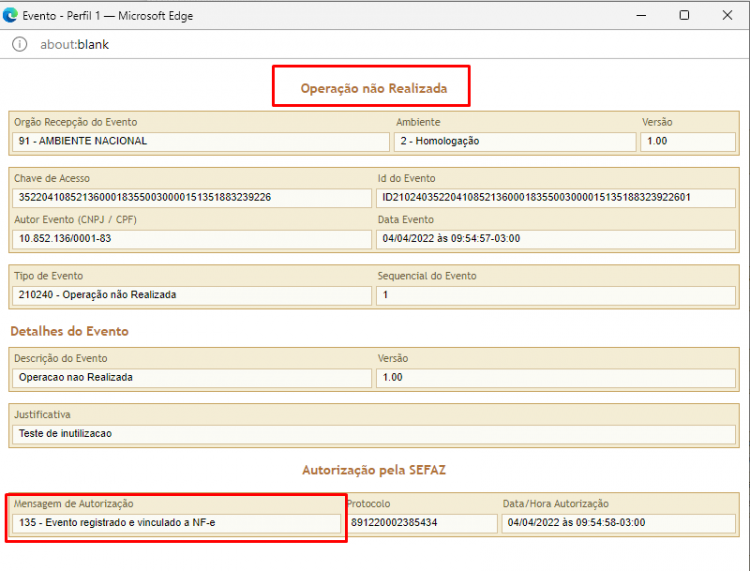Click the Sequencial do Evento label
Screen dimensions: 750x571
click(x=427, y=276)
